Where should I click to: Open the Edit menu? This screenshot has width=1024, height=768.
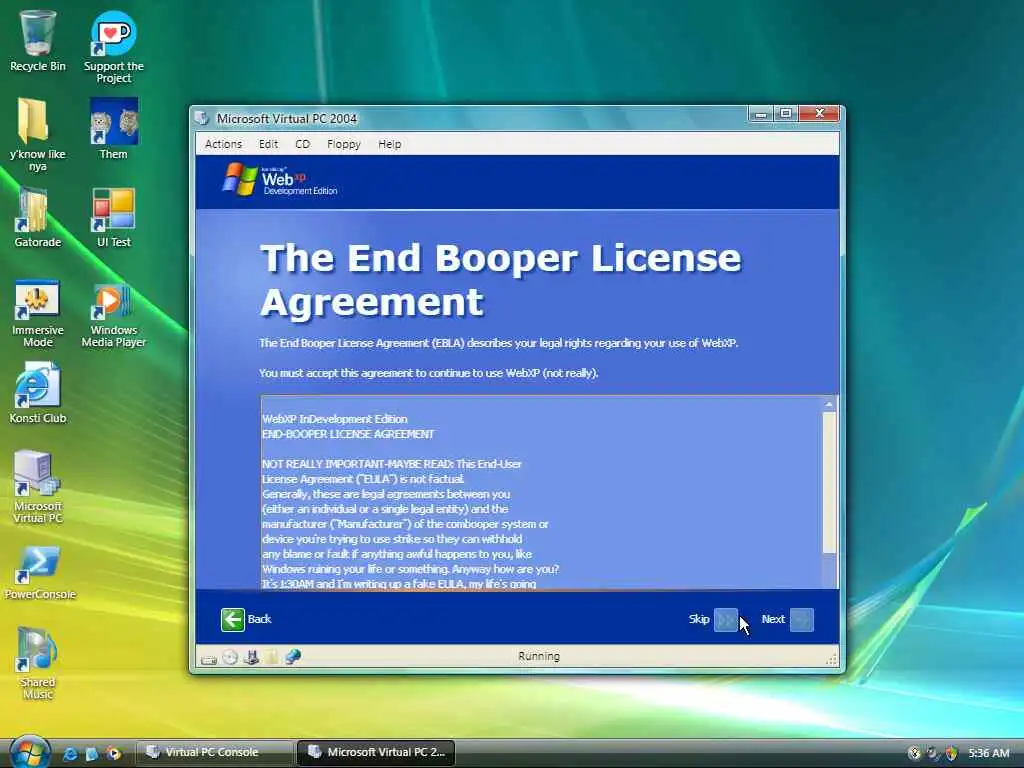268,144
